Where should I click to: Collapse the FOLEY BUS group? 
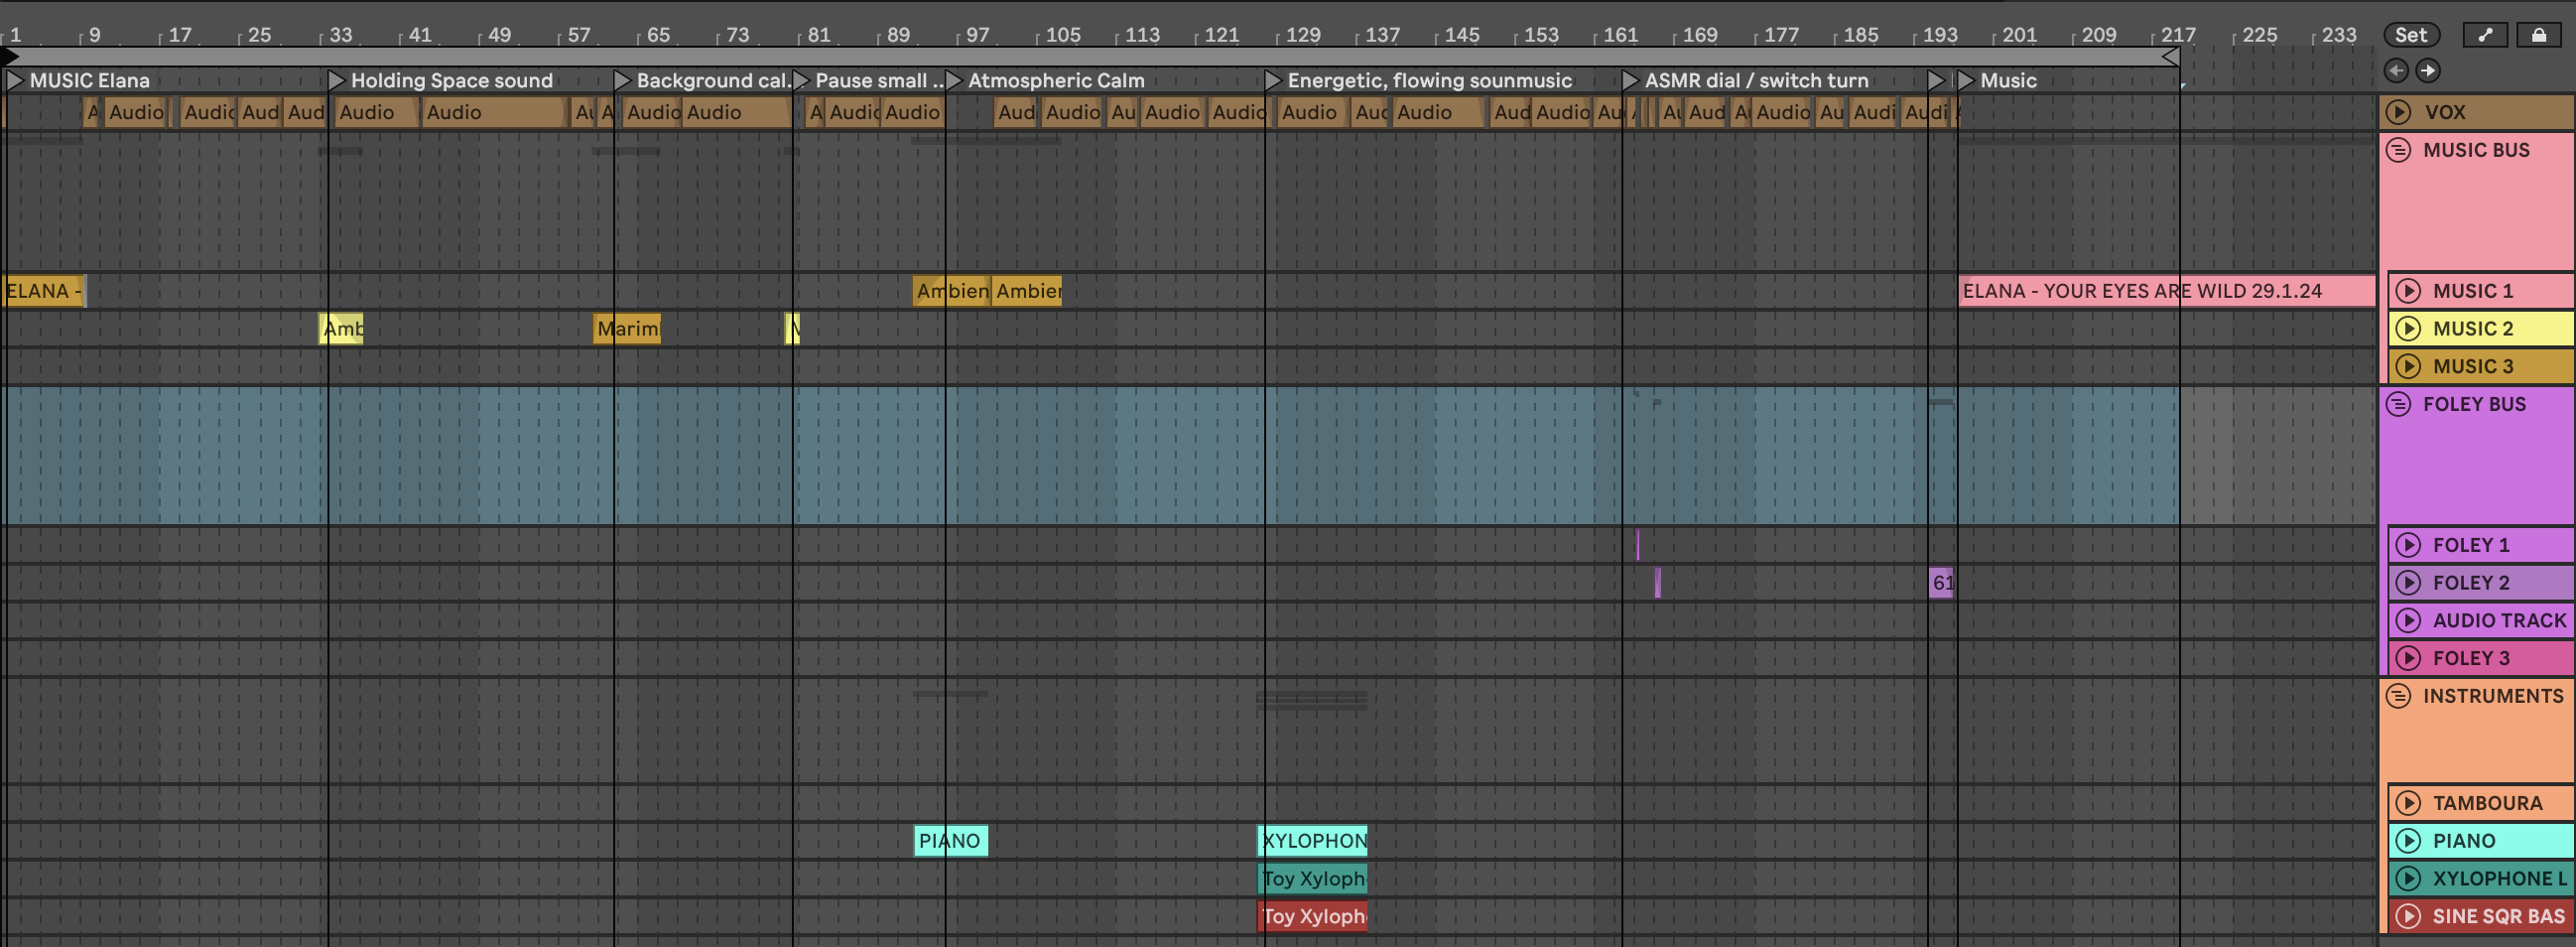2398,404
